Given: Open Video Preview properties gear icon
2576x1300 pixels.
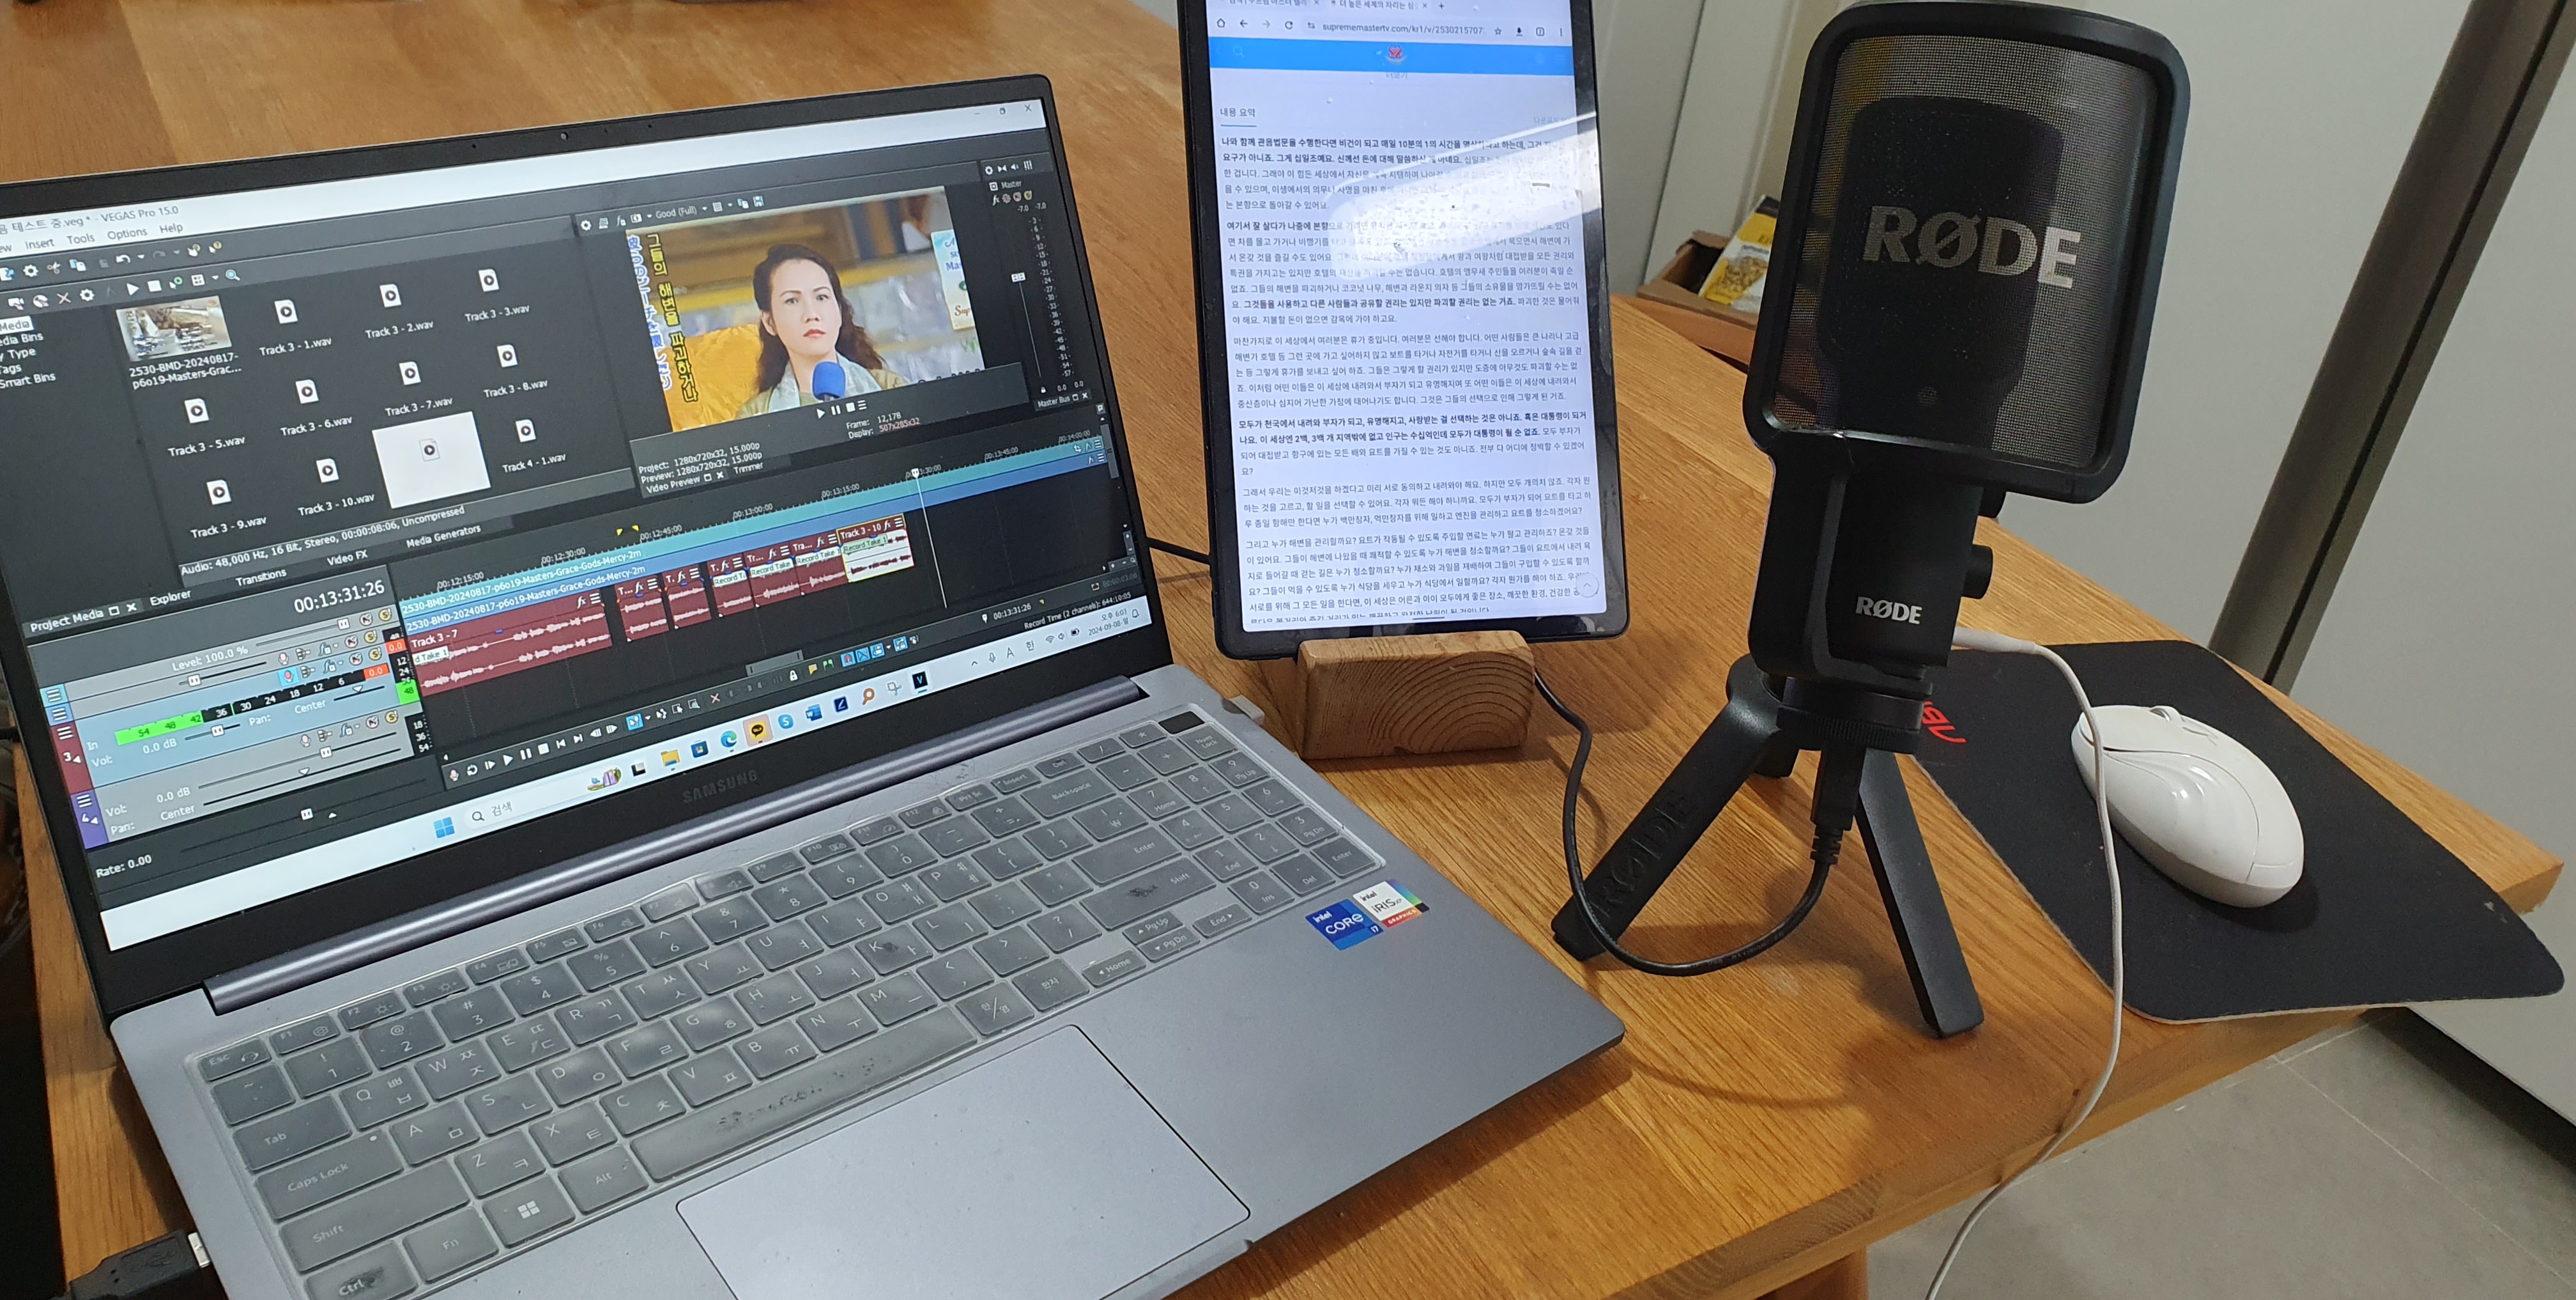Looking at the screenshot, I should tap(586, 226).
